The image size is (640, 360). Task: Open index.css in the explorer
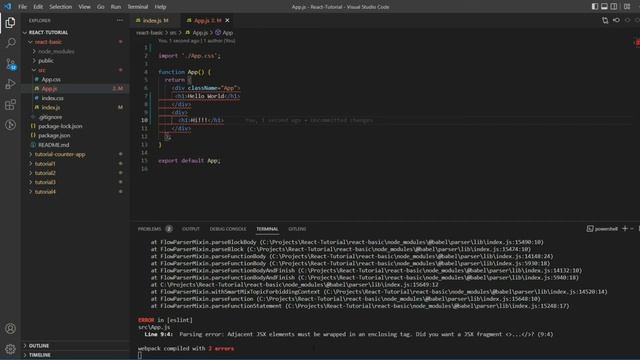(x=52, y=98)
